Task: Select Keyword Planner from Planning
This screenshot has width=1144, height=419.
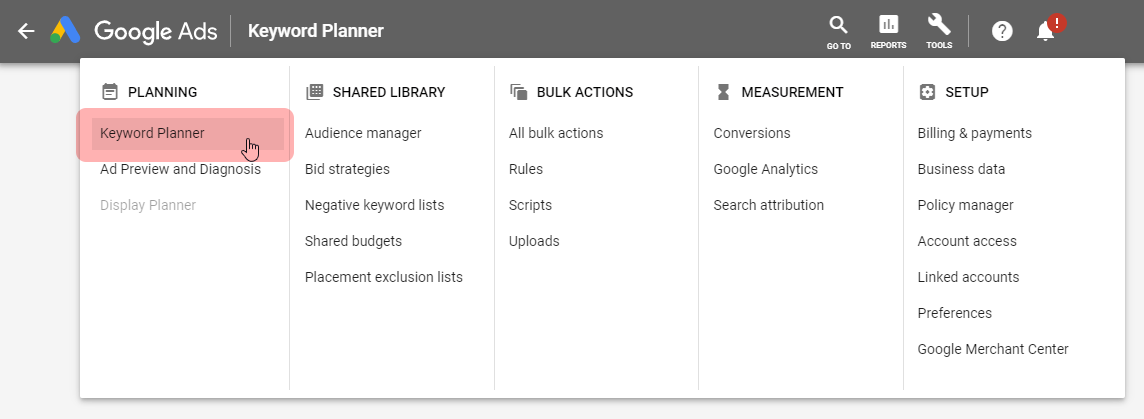Action: (x=152, y=133)
